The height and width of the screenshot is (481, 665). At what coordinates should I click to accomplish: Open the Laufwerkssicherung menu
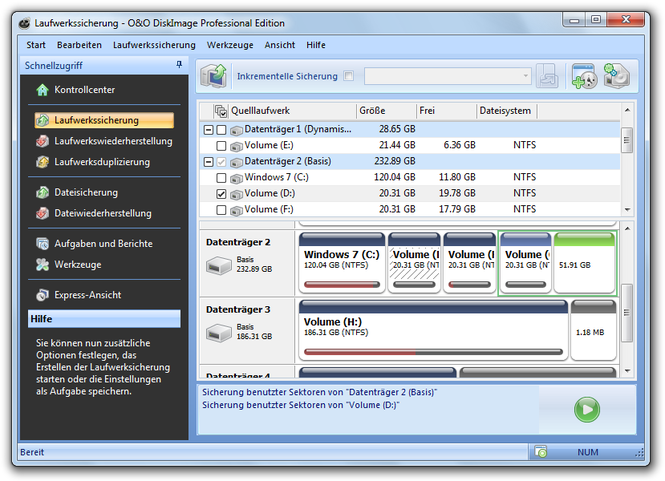[x=154, y=45]
